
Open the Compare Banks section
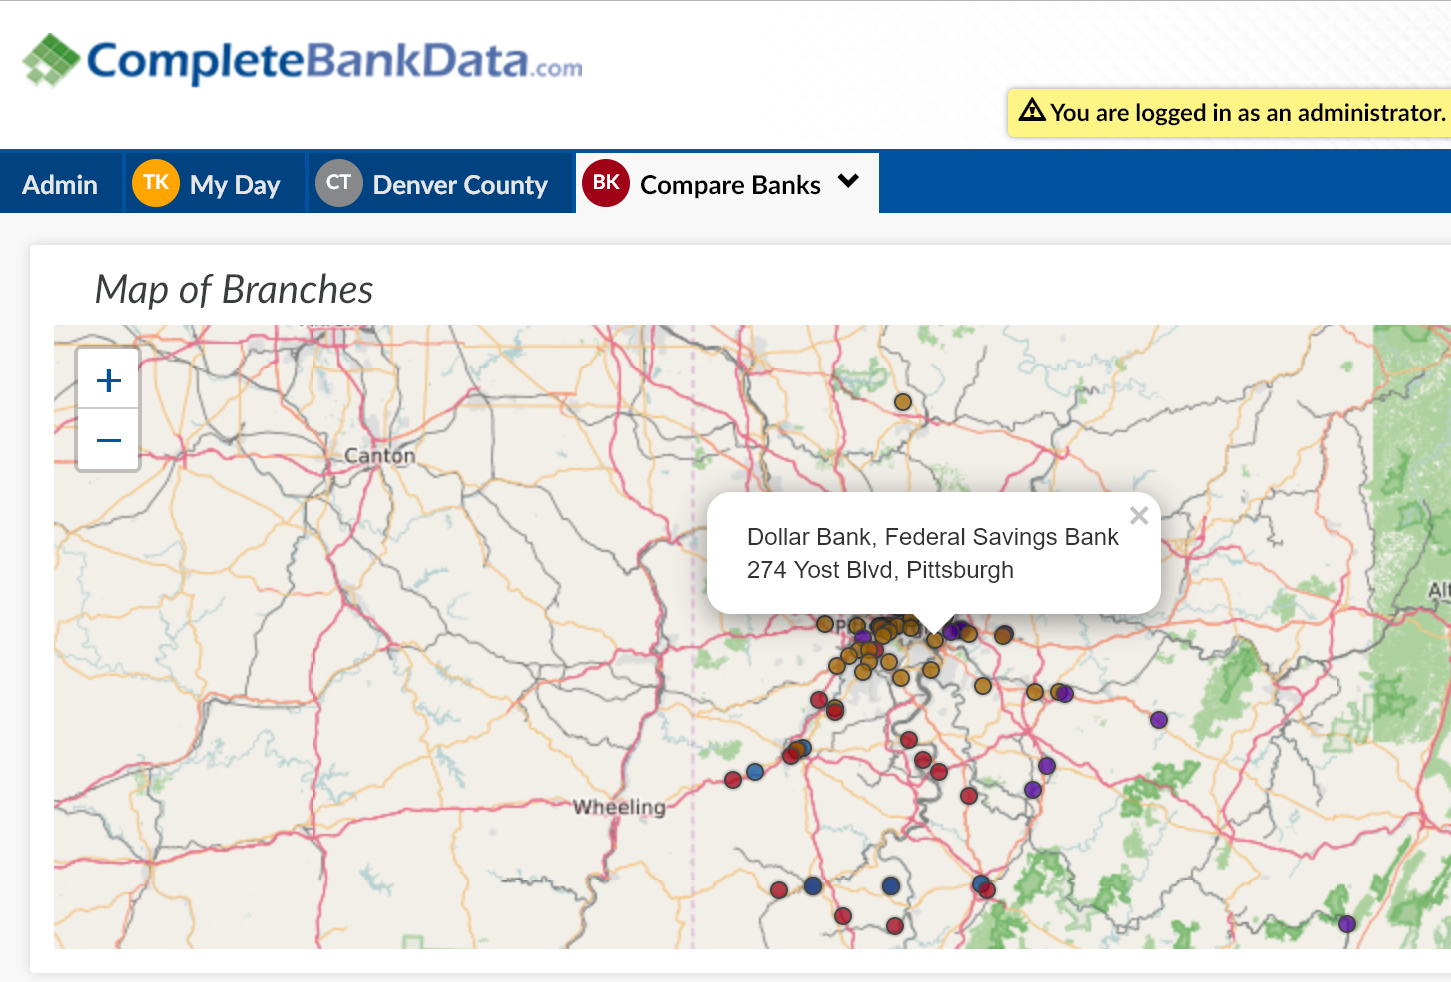pyautogui.click(x=729, y=184)
